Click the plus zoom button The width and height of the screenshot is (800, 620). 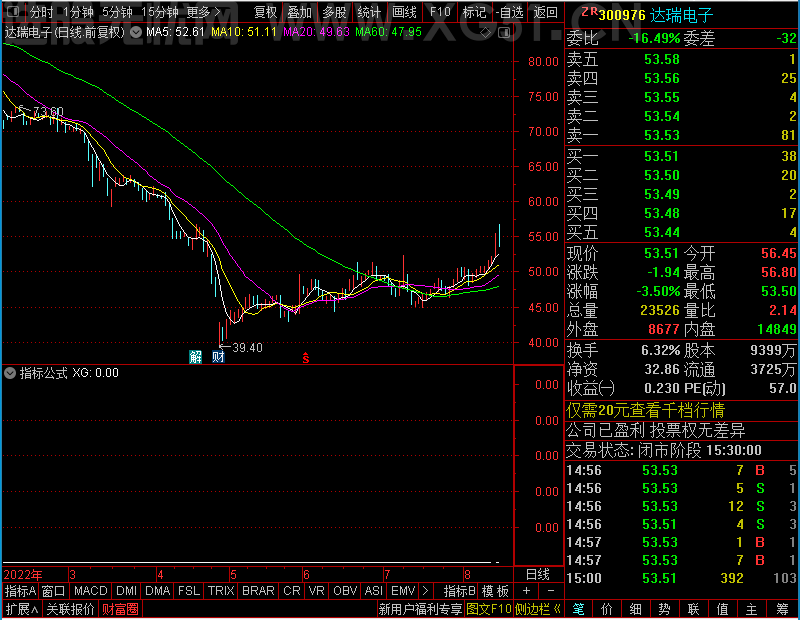pos(527,591)
